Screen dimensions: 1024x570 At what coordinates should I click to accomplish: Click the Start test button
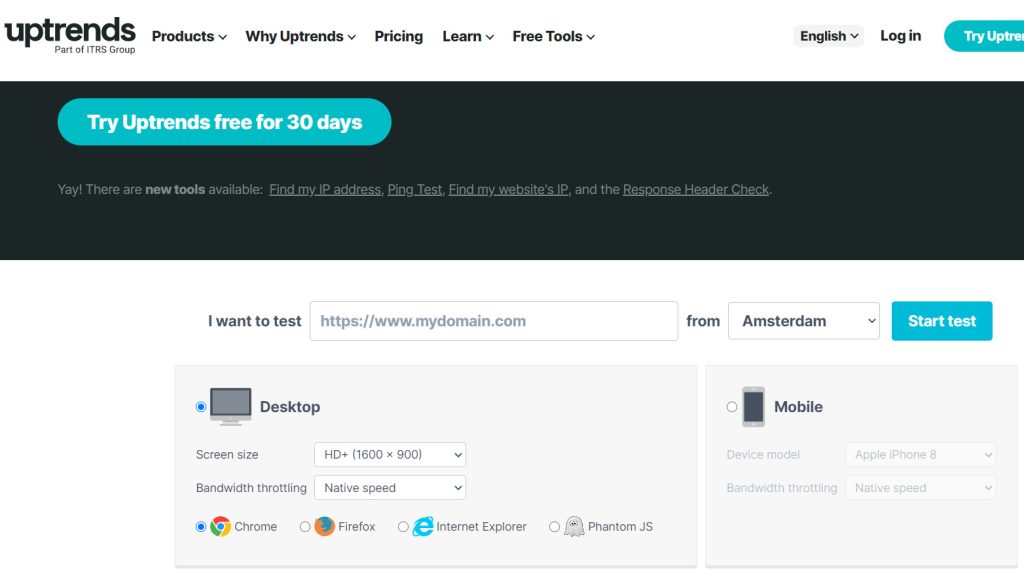tap(941, 321)
